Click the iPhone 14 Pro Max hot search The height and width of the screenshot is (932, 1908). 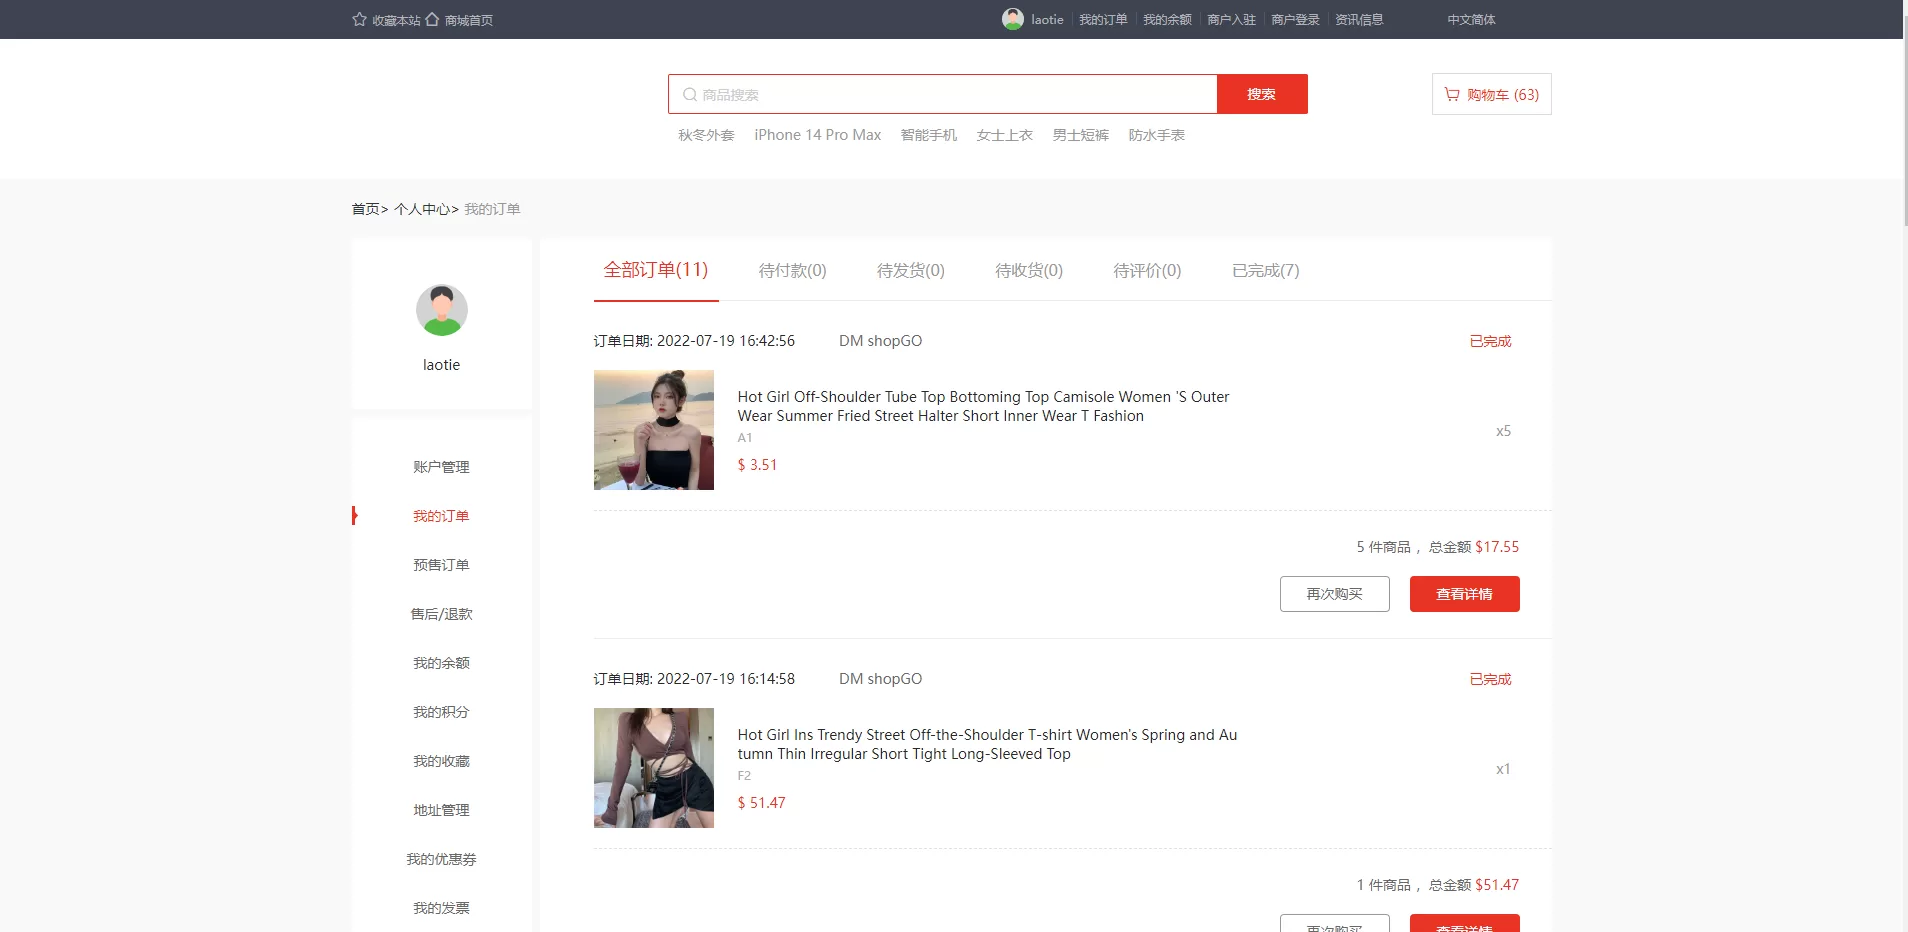click(x=817, y=135)
